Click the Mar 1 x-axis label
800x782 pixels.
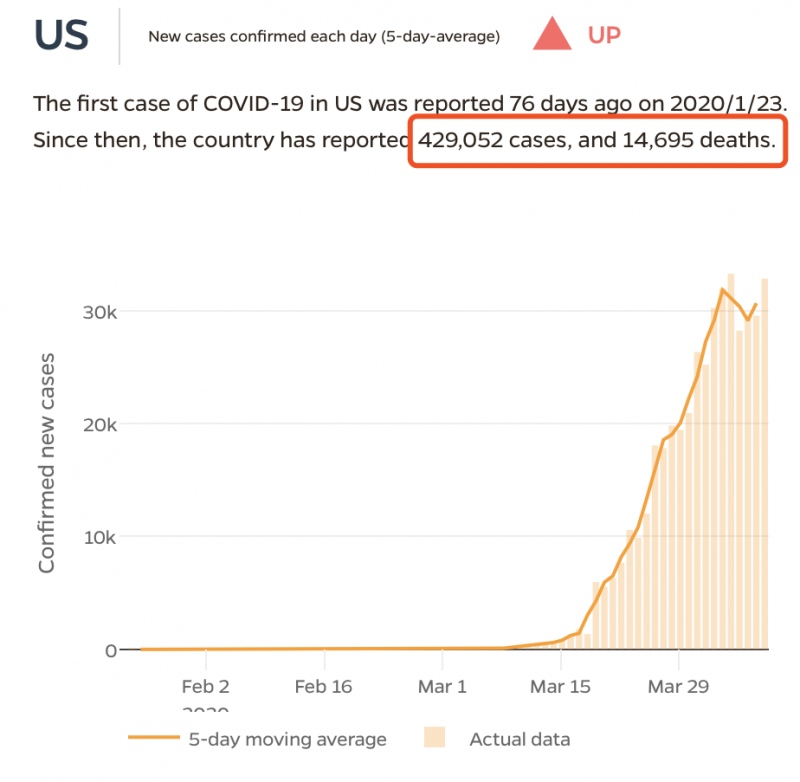pyautogui.click(x=443, y=687)
